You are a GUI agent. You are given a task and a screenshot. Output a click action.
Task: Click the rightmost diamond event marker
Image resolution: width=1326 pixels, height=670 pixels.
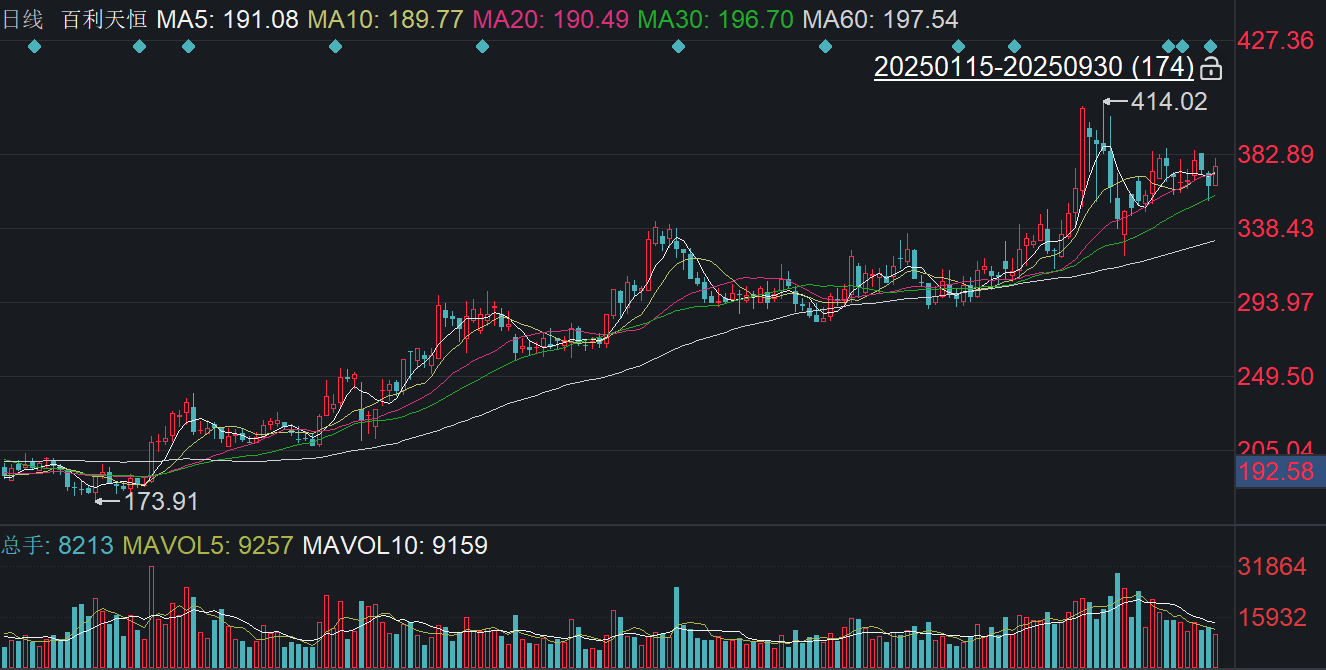coord(1211,46)
